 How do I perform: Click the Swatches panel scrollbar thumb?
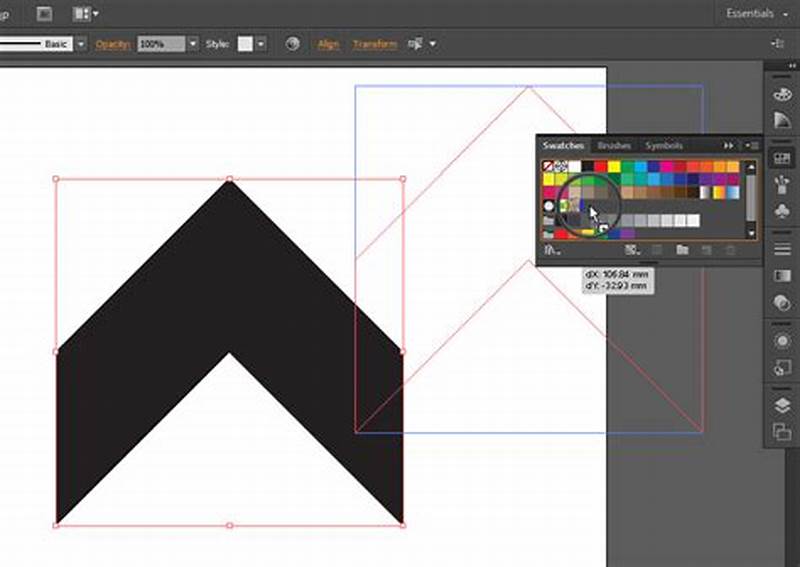751,198
